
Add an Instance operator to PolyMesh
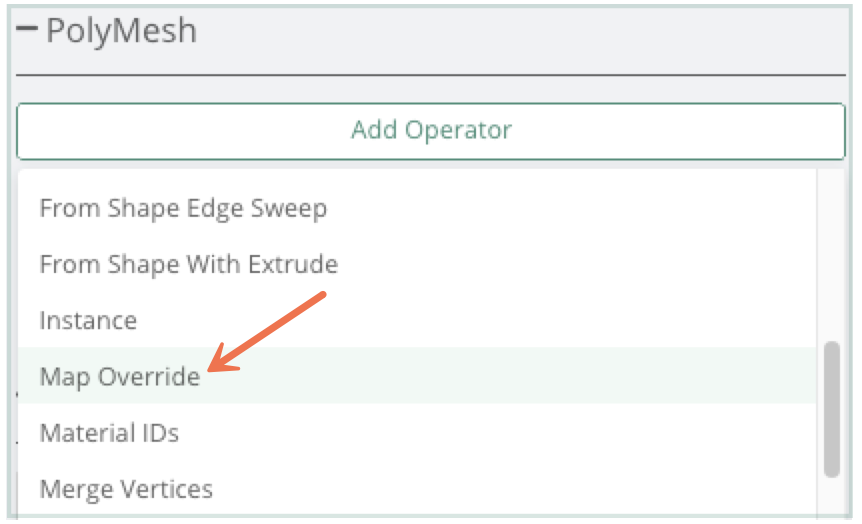click(88, 321)
